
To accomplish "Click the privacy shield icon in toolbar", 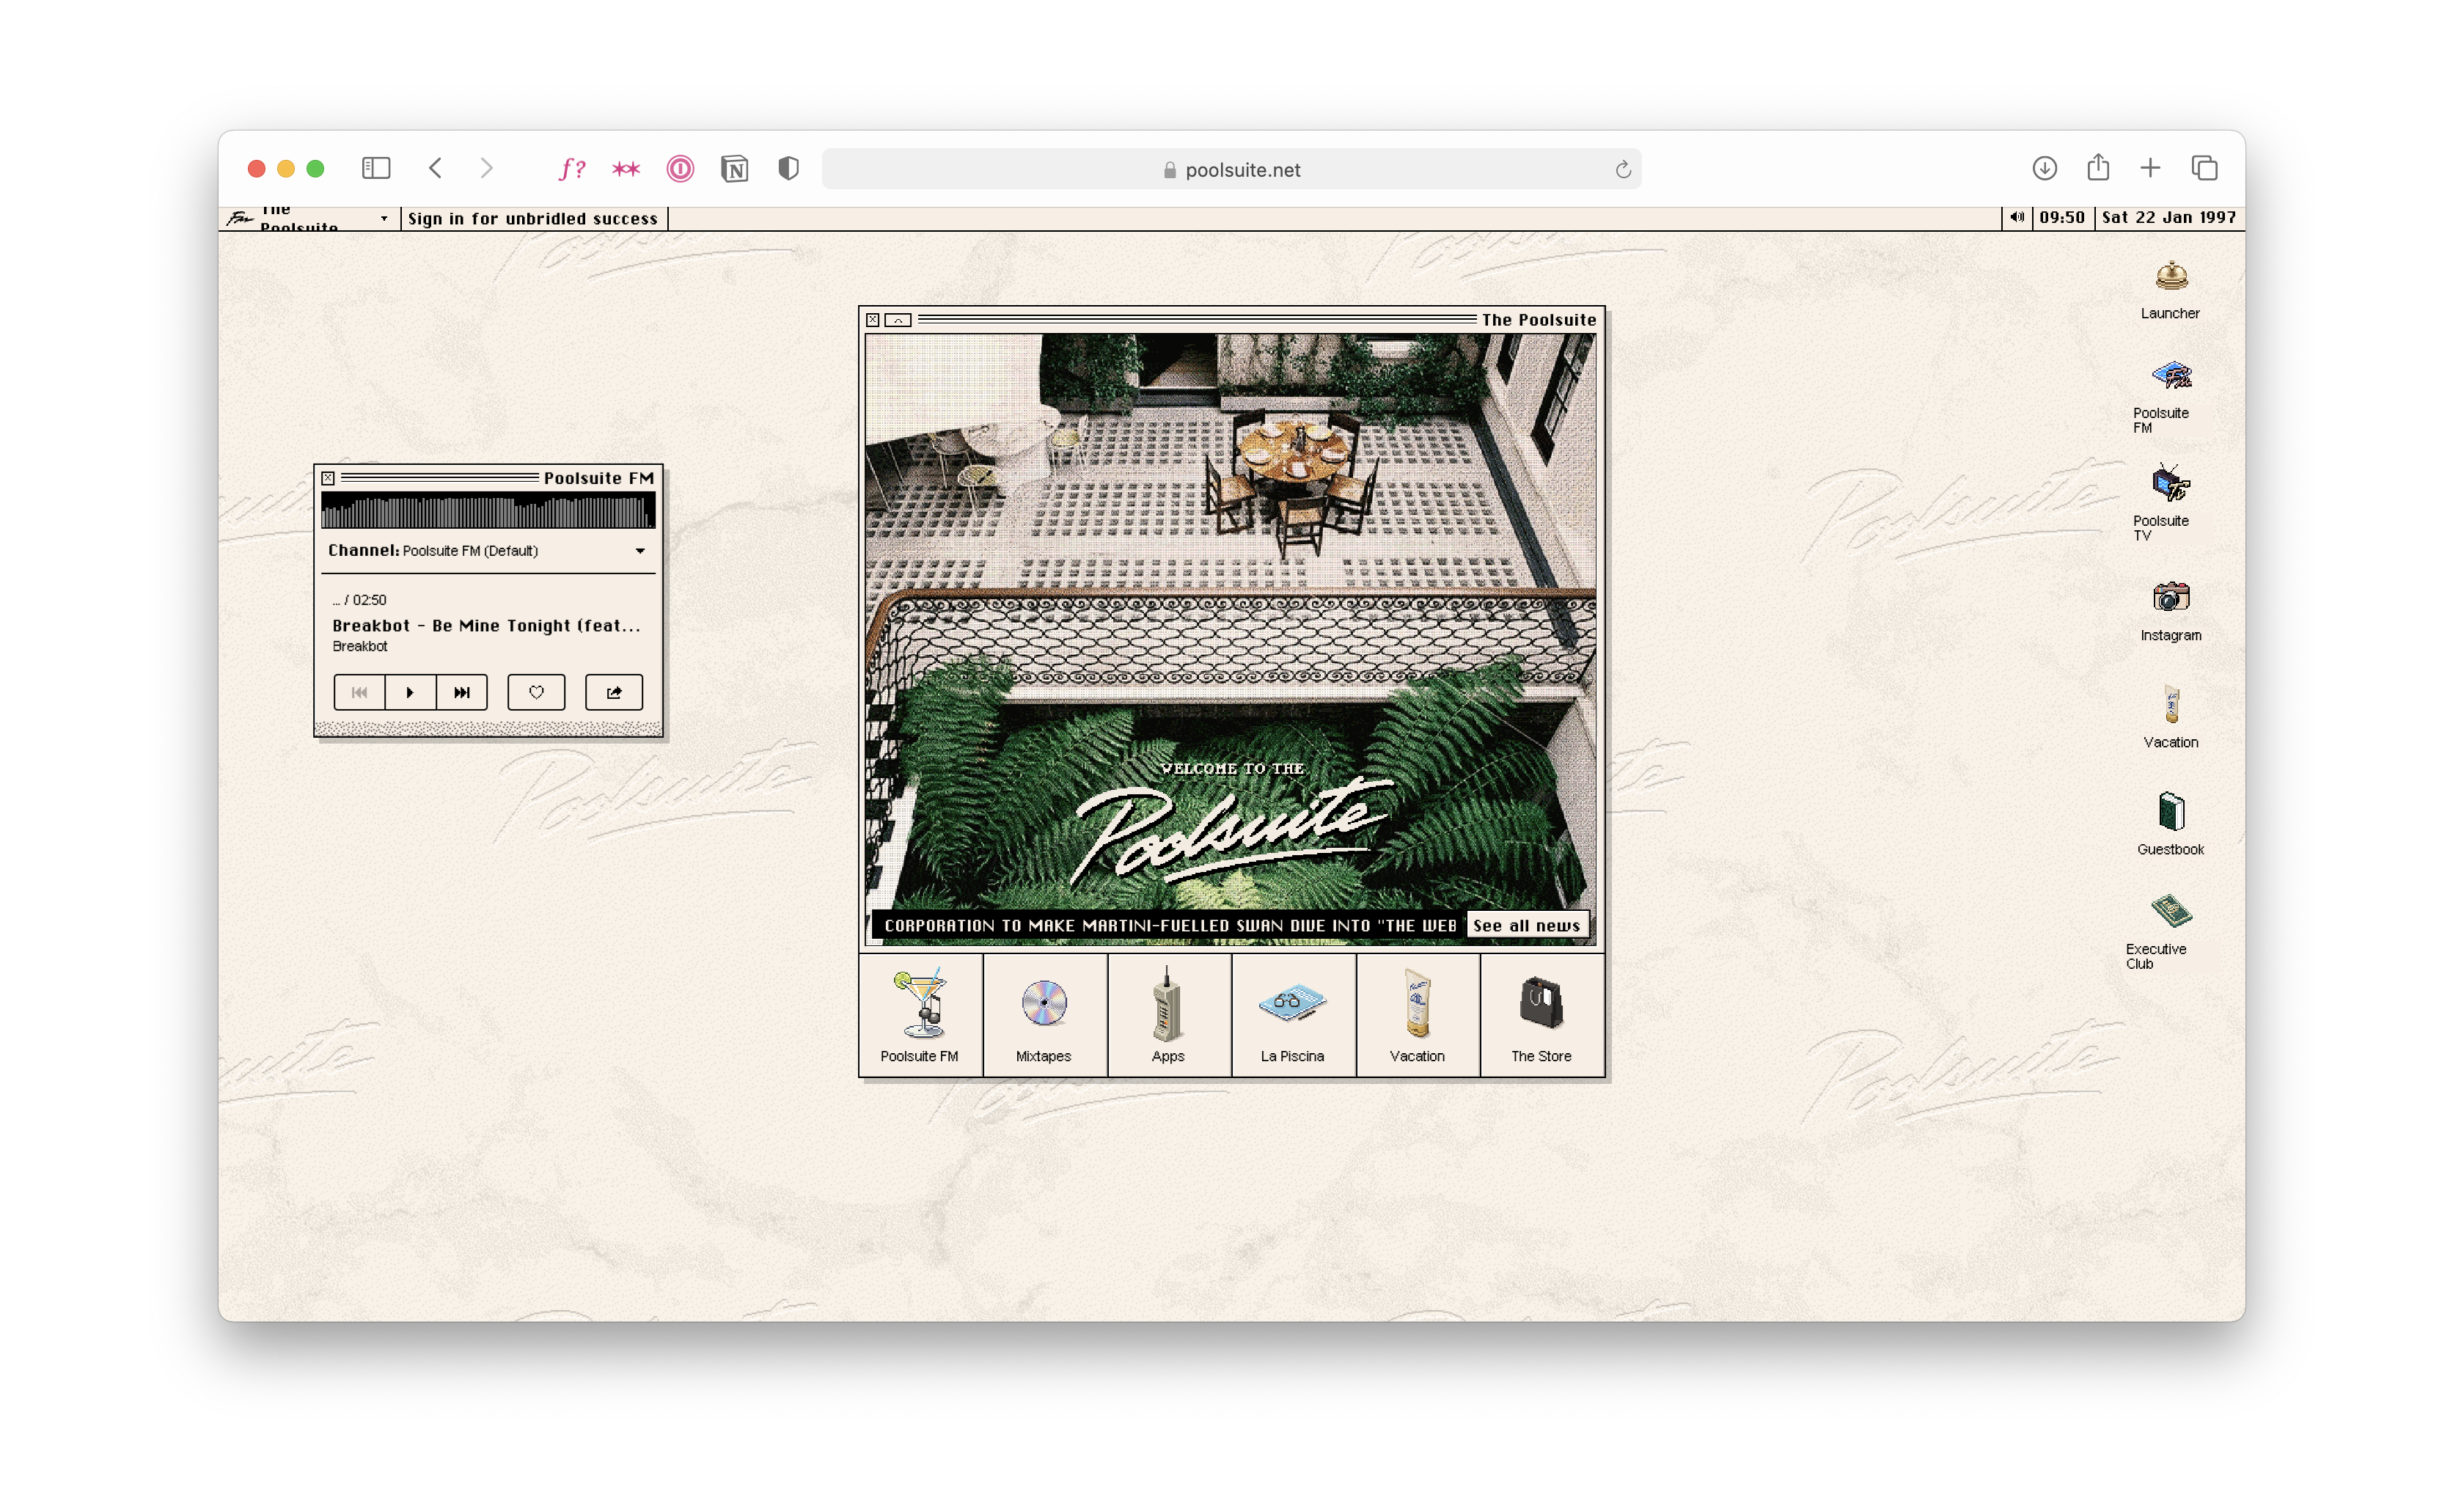I will tap(789, 168).
